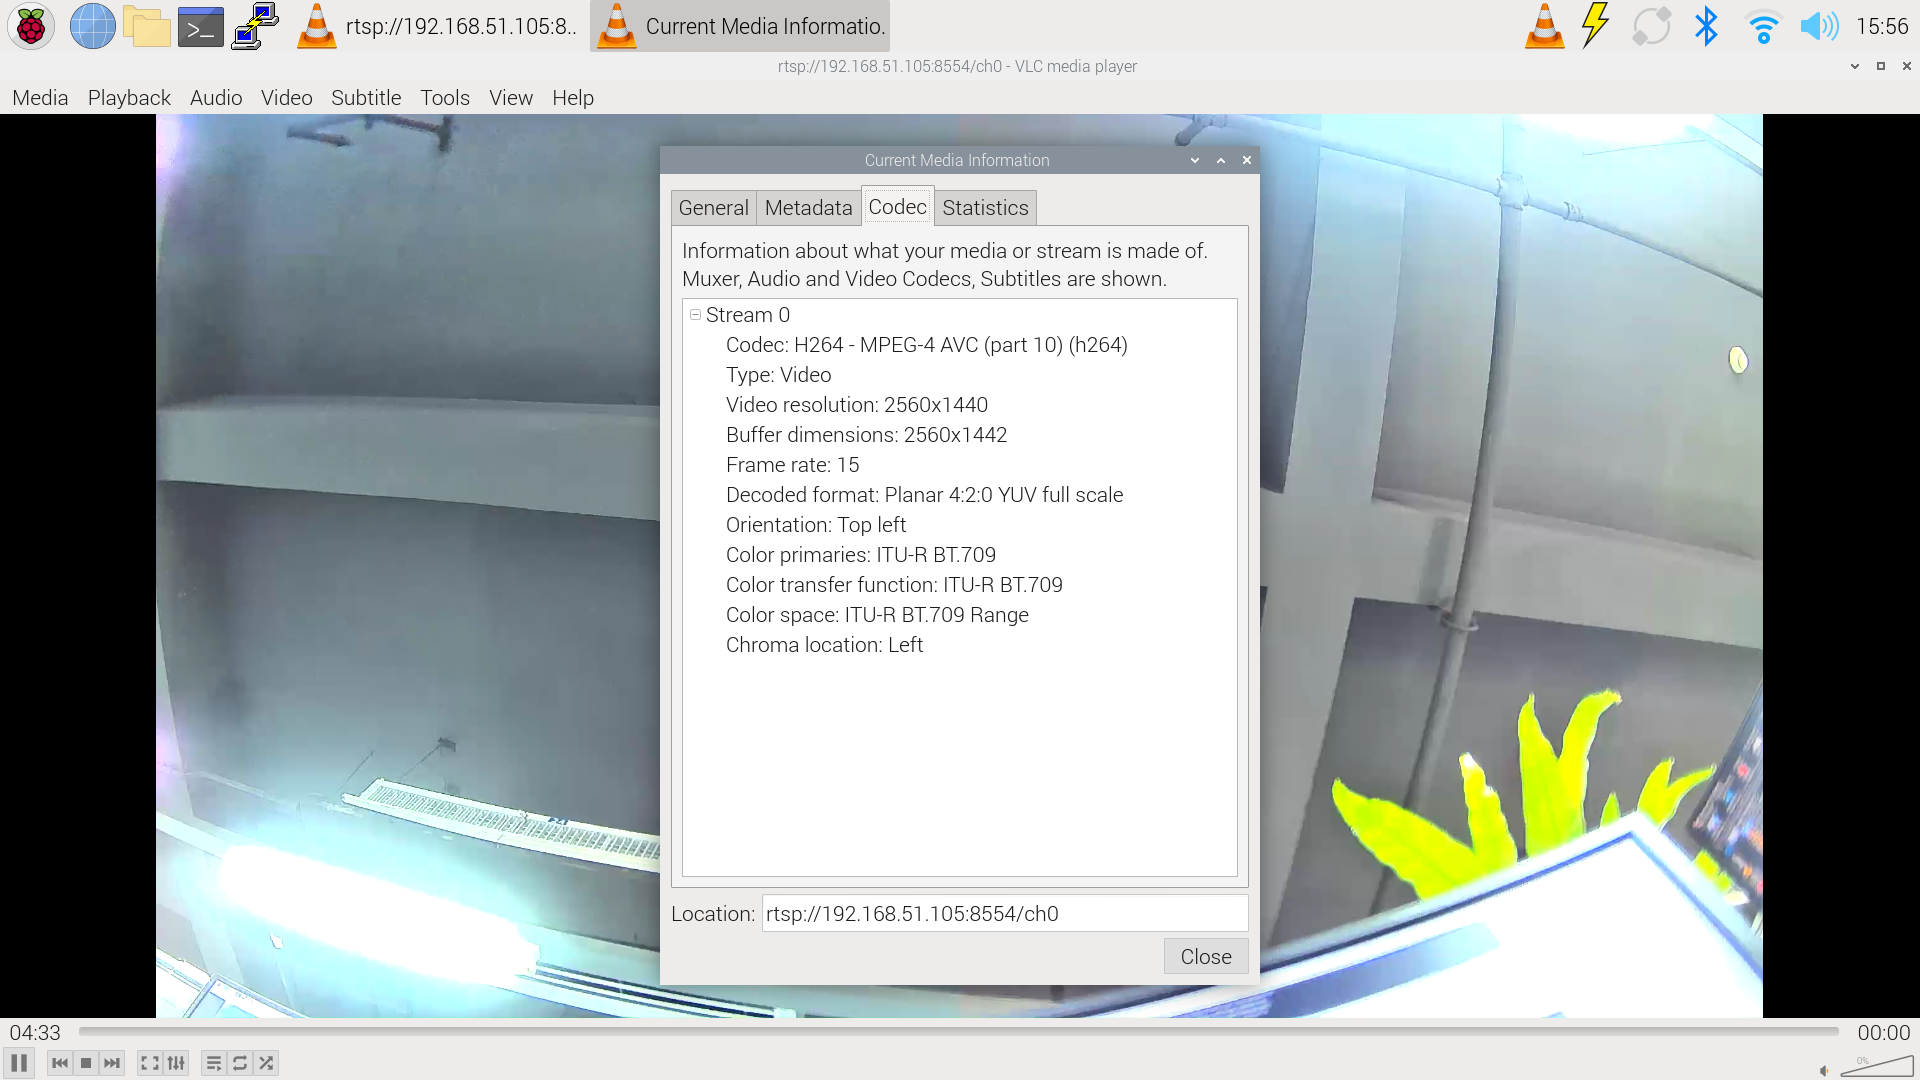
Task: Open extended settings and effects
Action: [x=176, y=1063]
